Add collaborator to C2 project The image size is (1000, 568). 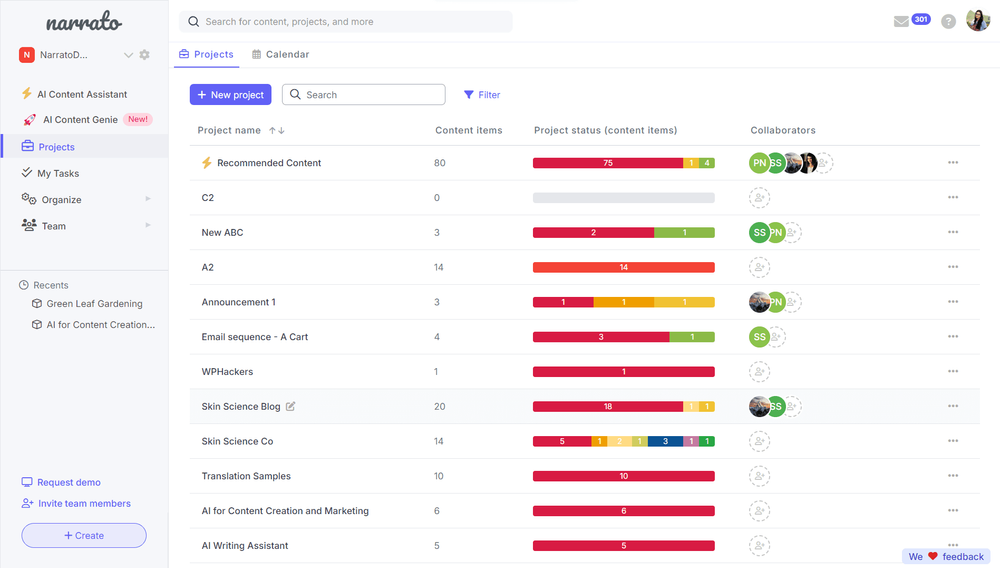(x=759, y=198)
